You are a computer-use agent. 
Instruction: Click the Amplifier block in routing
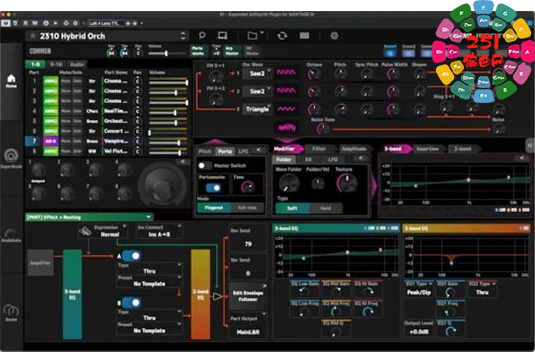click(x=40, y=263)
